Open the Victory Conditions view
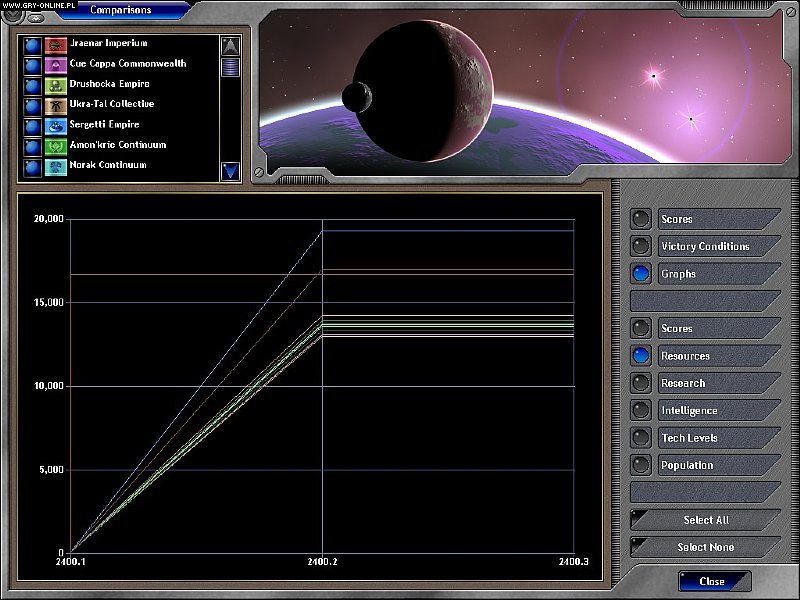Image resolution: width=800 pixels, height=600 pixels. (x=705, y=246)
